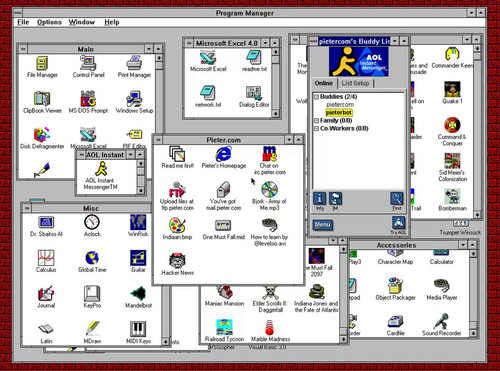Viewport: 500px width, 371px height.
Task: Switch to the List Setup tab
Action: pyautogui.click(x=355, y=83)
